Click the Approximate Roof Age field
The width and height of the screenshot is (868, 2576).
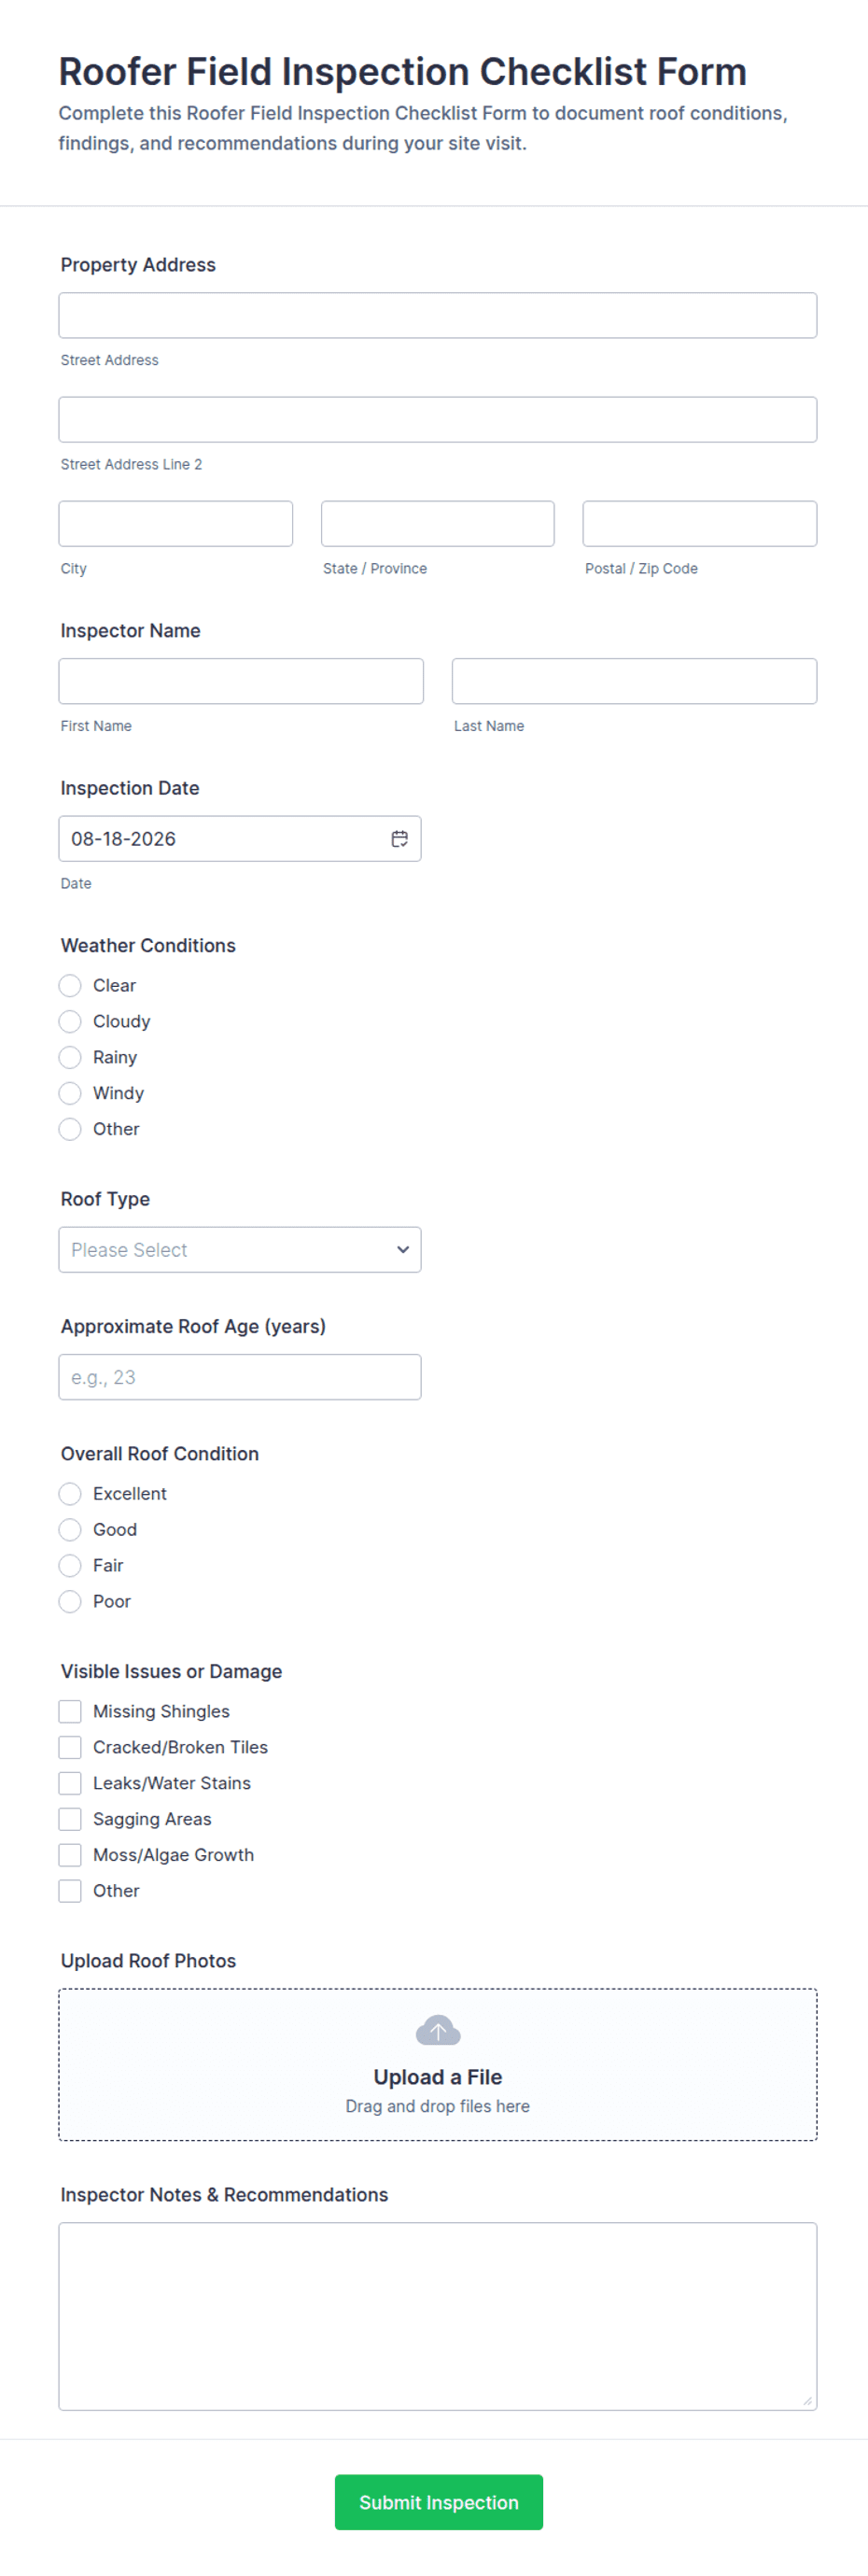click(240, 1377)
